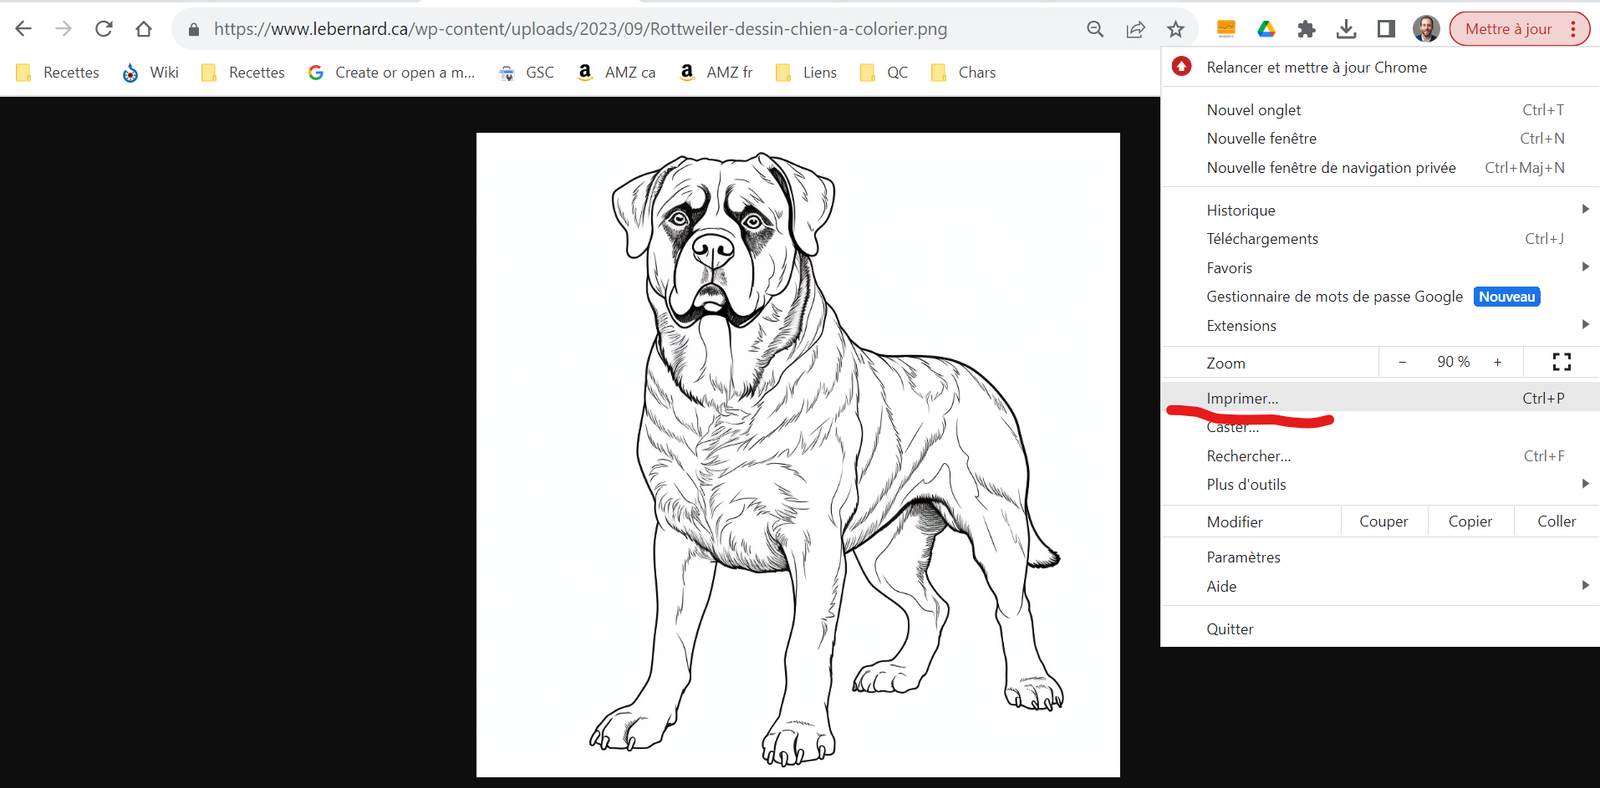
Task: Select Imprimer... from the menu
Action: (1242, 398)
